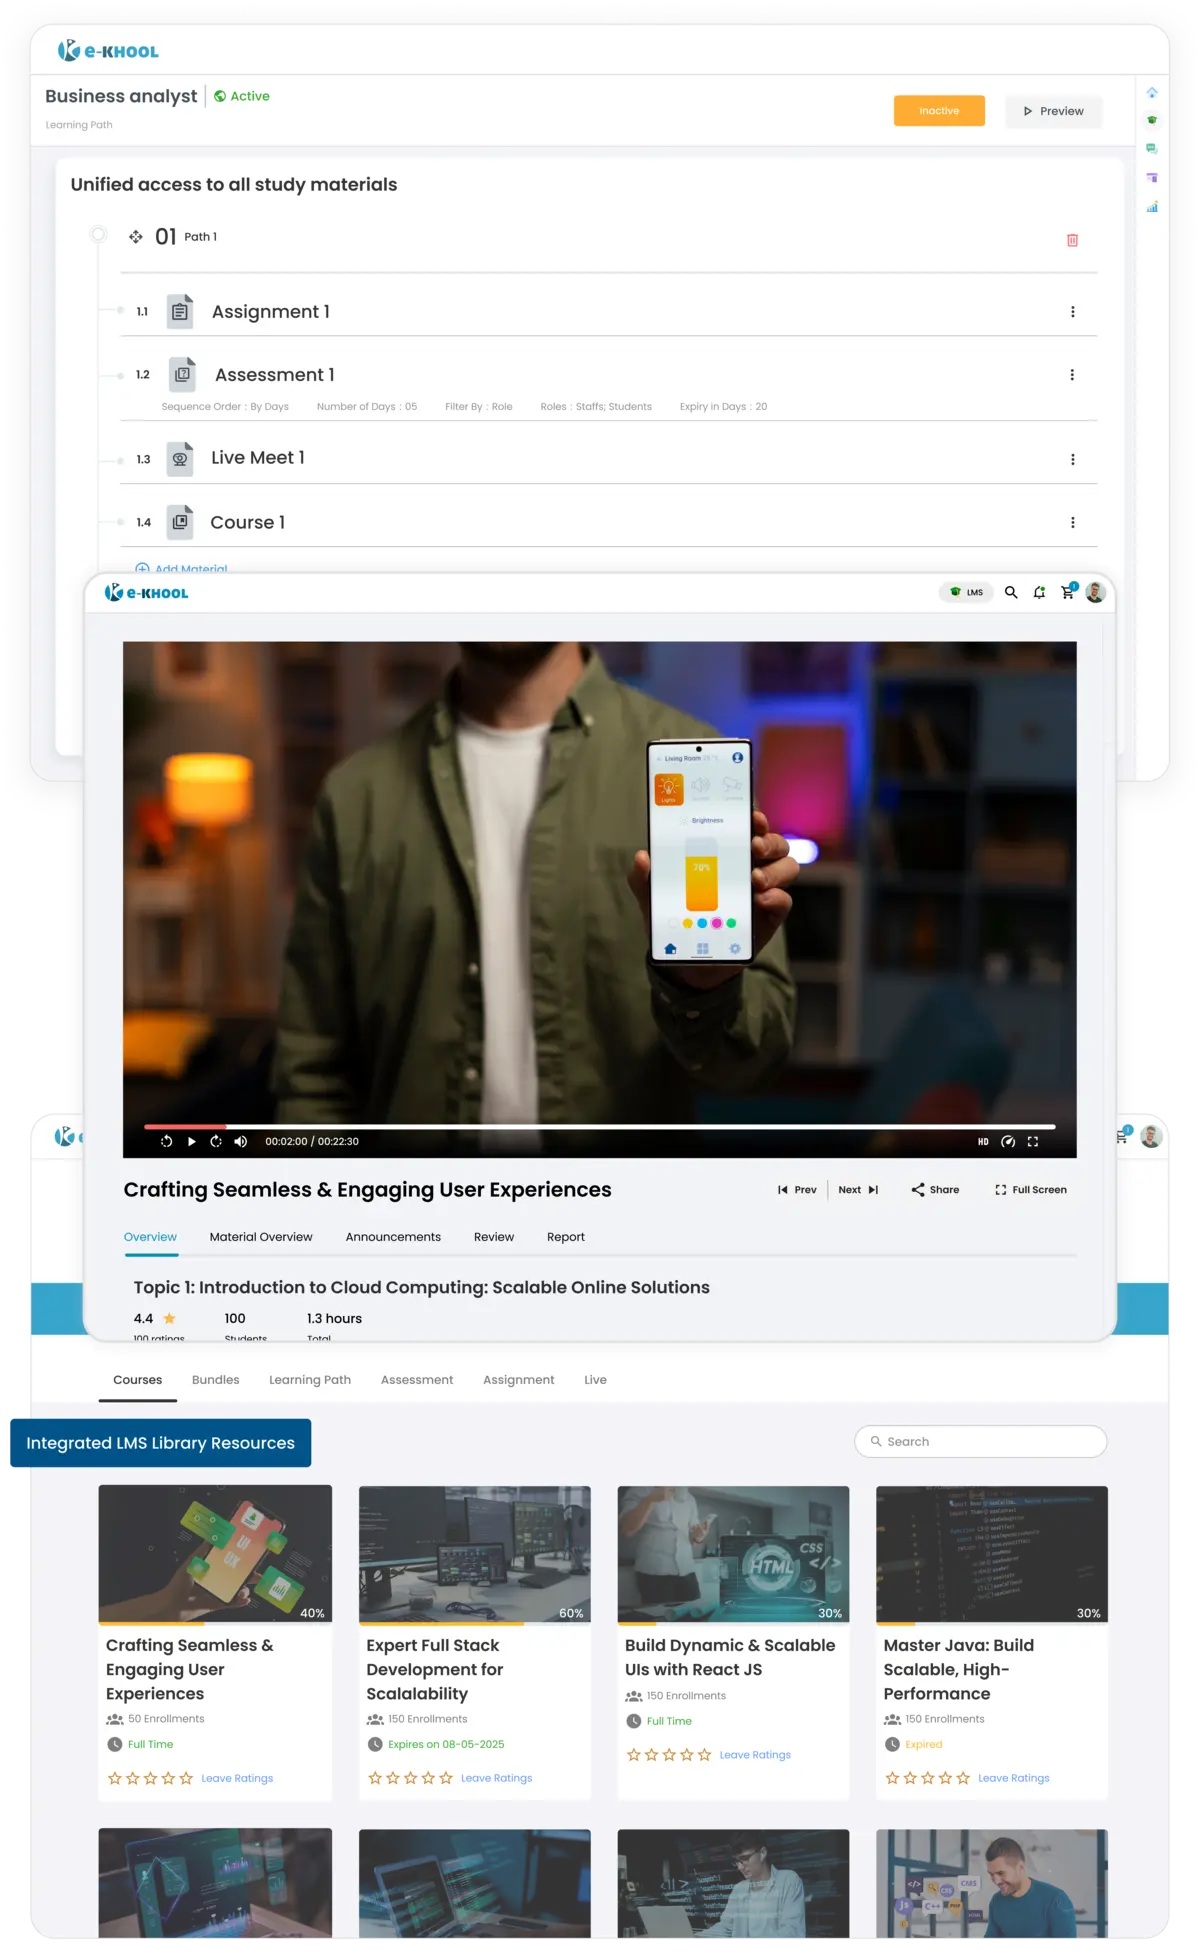
Task: Open the bar chart analytics sidebar icon
Action: coord(1152,207)
